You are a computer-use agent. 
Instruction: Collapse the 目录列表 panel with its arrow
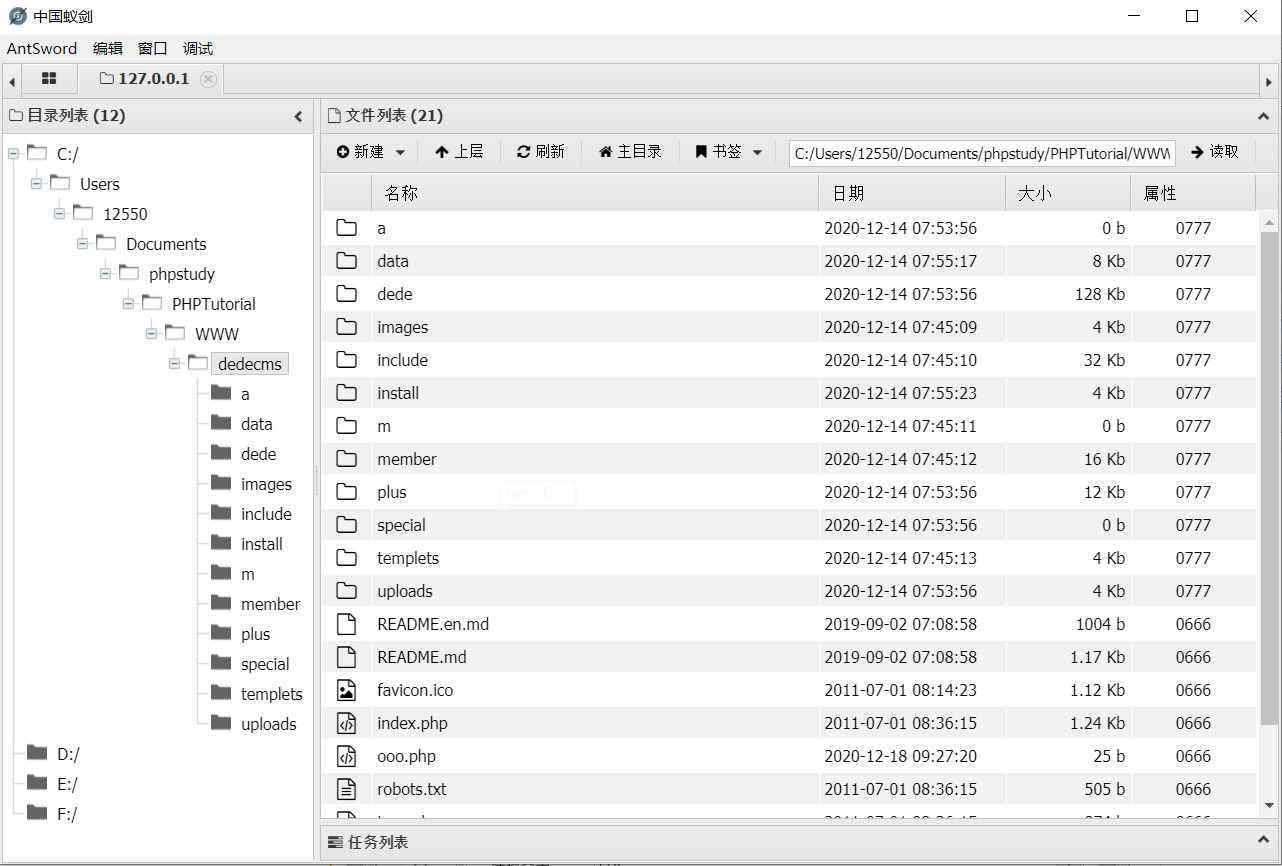[298, 116]
